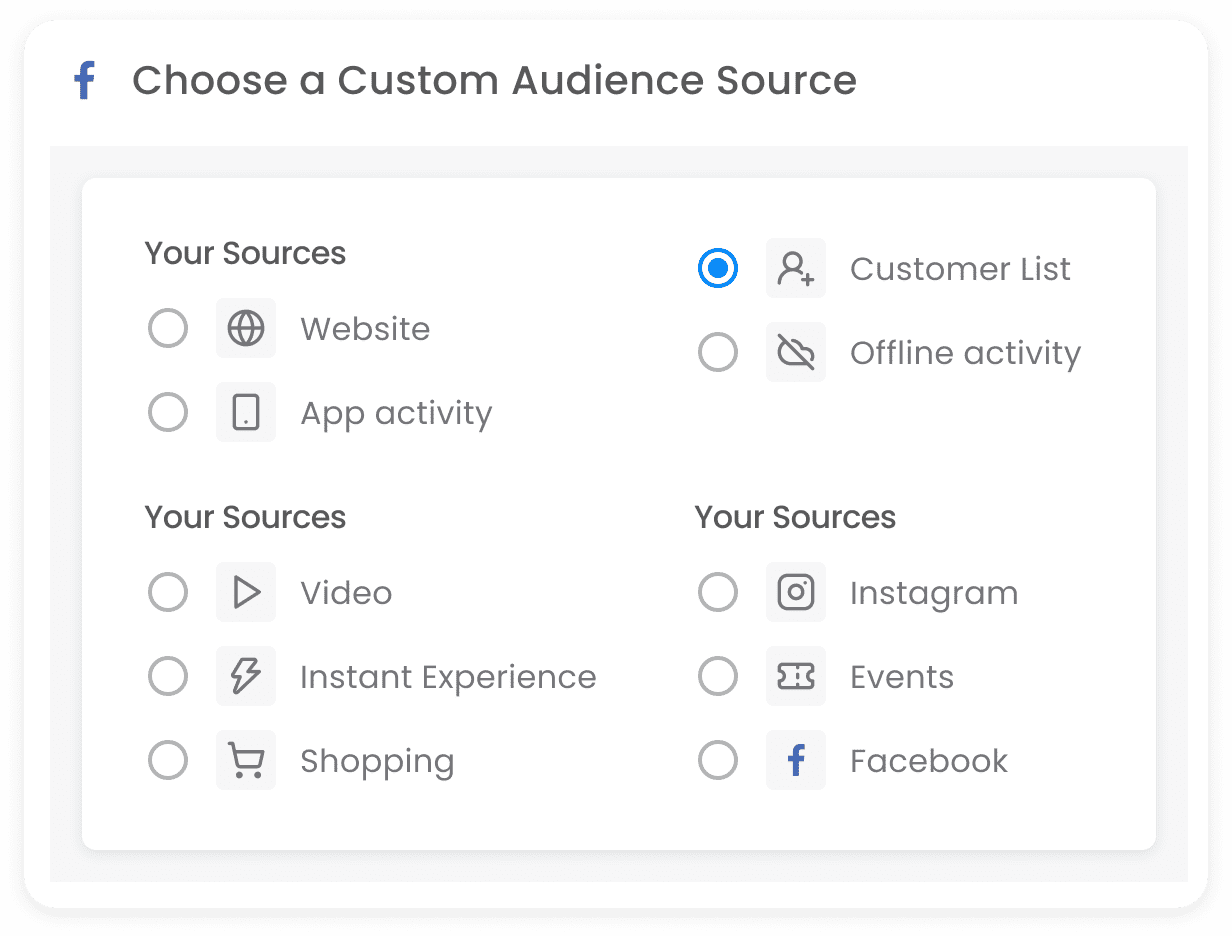Choose the Offline activity radio button

718,352
